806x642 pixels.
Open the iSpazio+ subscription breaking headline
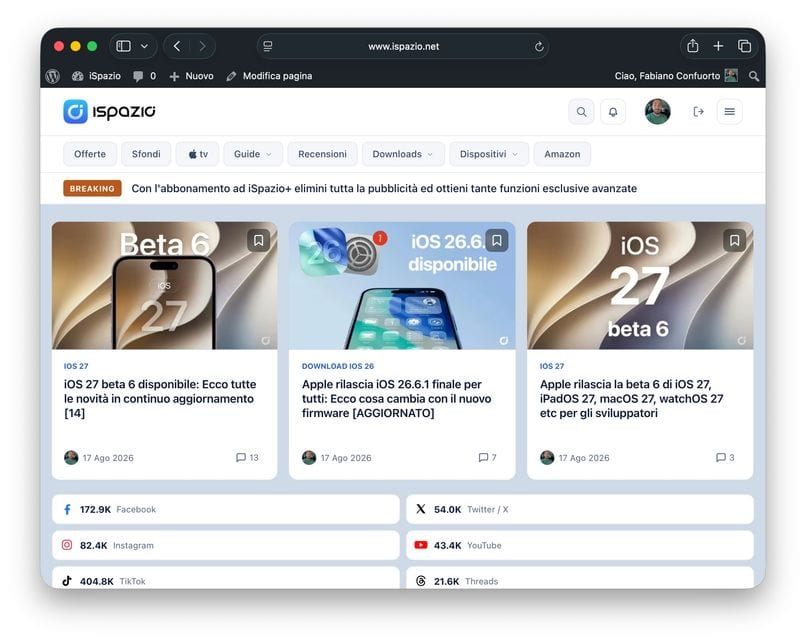(384, 189)
